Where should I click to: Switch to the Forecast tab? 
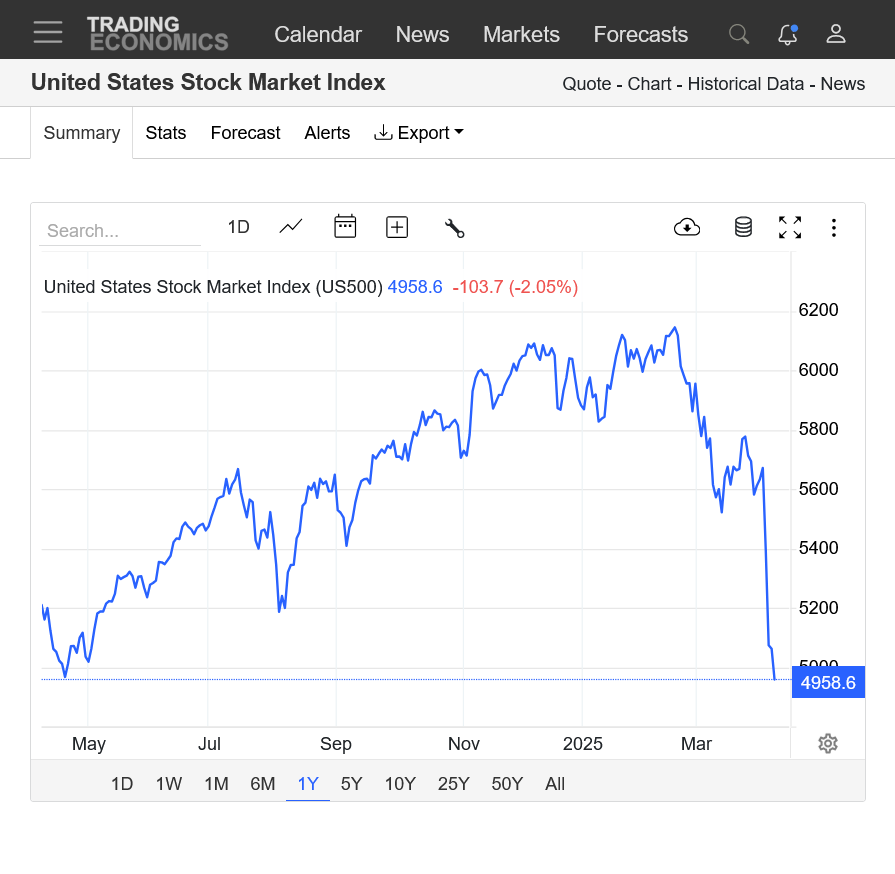click(245, 133)
